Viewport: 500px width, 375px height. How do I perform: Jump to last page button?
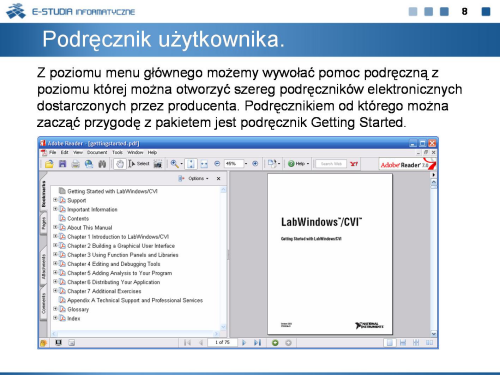[257, 342]
